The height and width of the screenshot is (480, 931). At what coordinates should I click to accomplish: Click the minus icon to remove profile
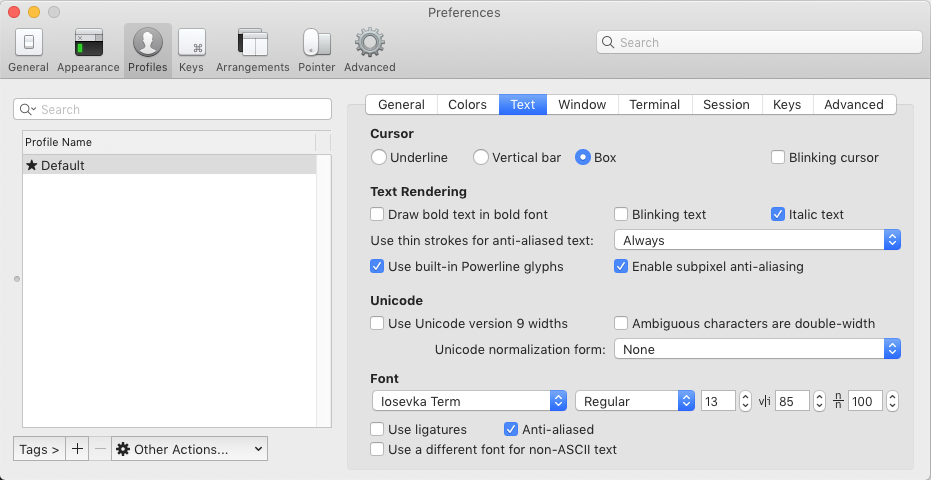100,449
